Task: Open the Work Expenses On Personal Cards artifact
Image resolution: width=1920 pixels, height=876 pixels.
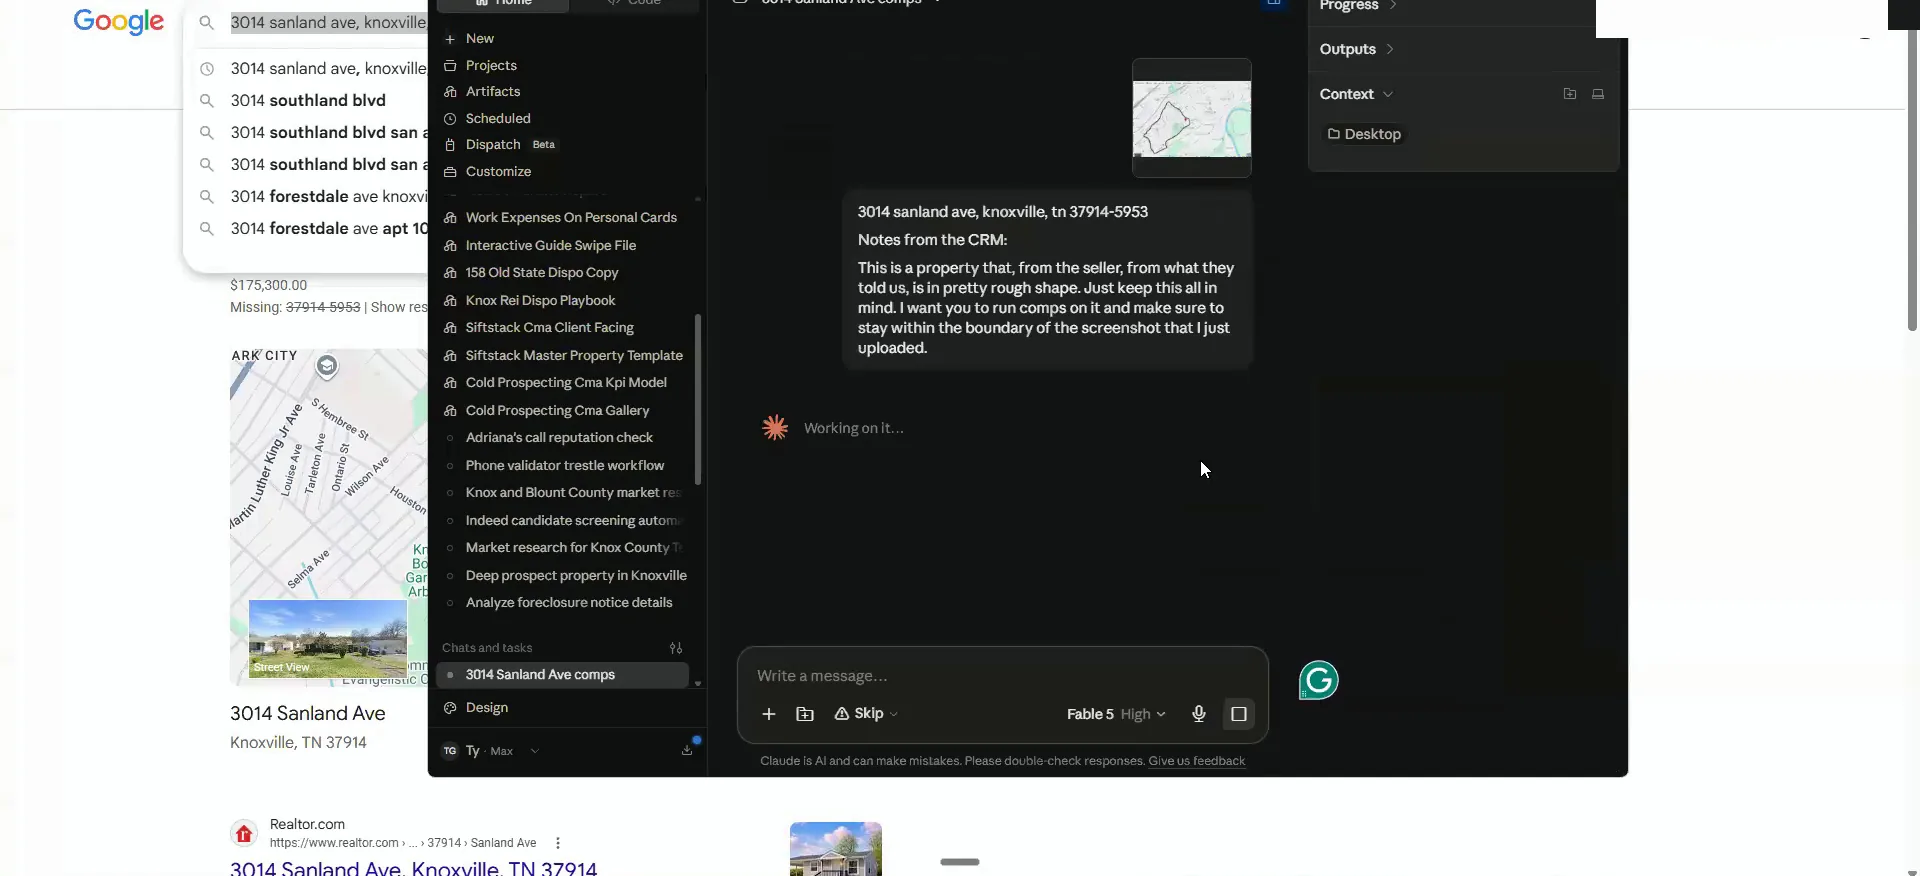Action: point(570,218)
